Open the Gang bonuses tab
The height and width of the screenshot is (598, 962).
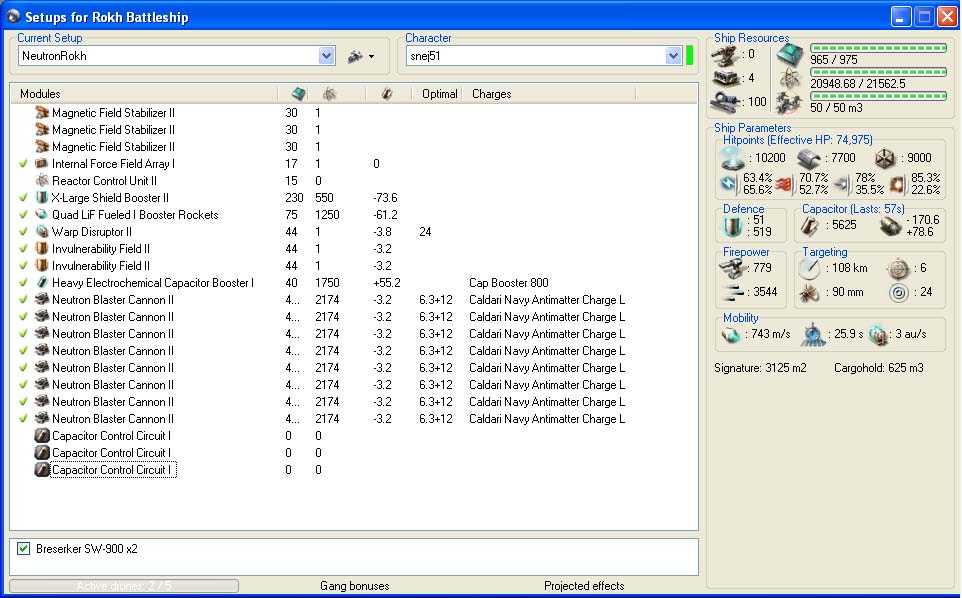355,586
